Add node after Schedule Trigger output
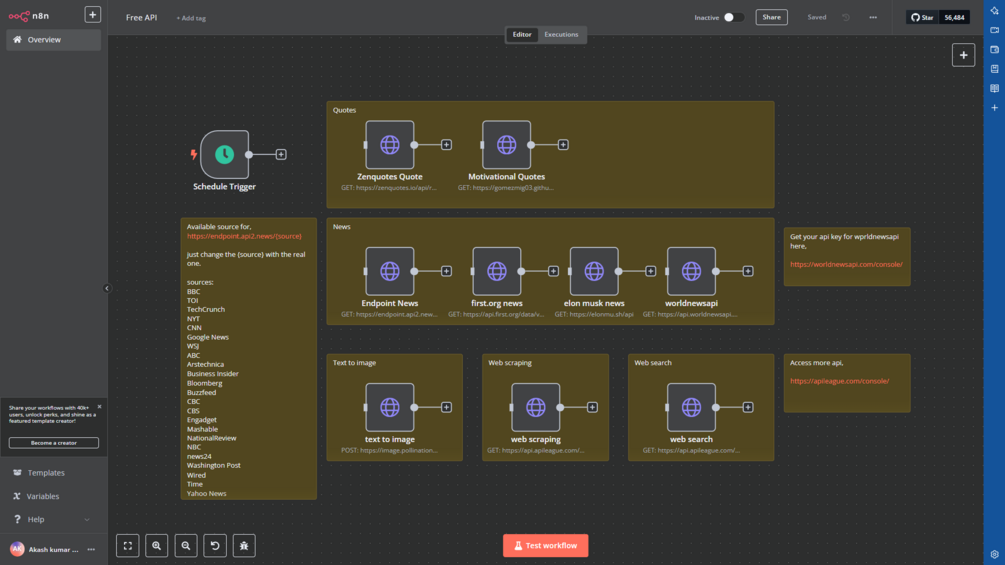The image size is (1005, 565). [x=281, y=154]
